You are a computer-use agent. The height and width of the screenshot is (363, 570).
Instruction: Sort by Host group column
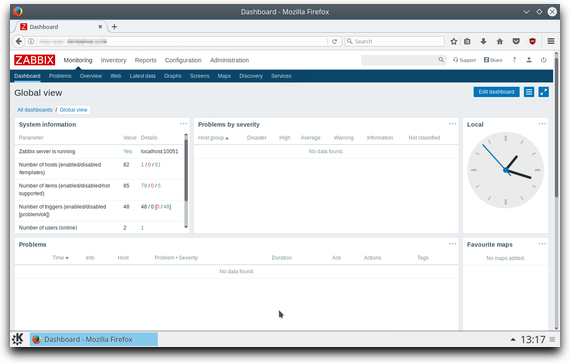213,138
